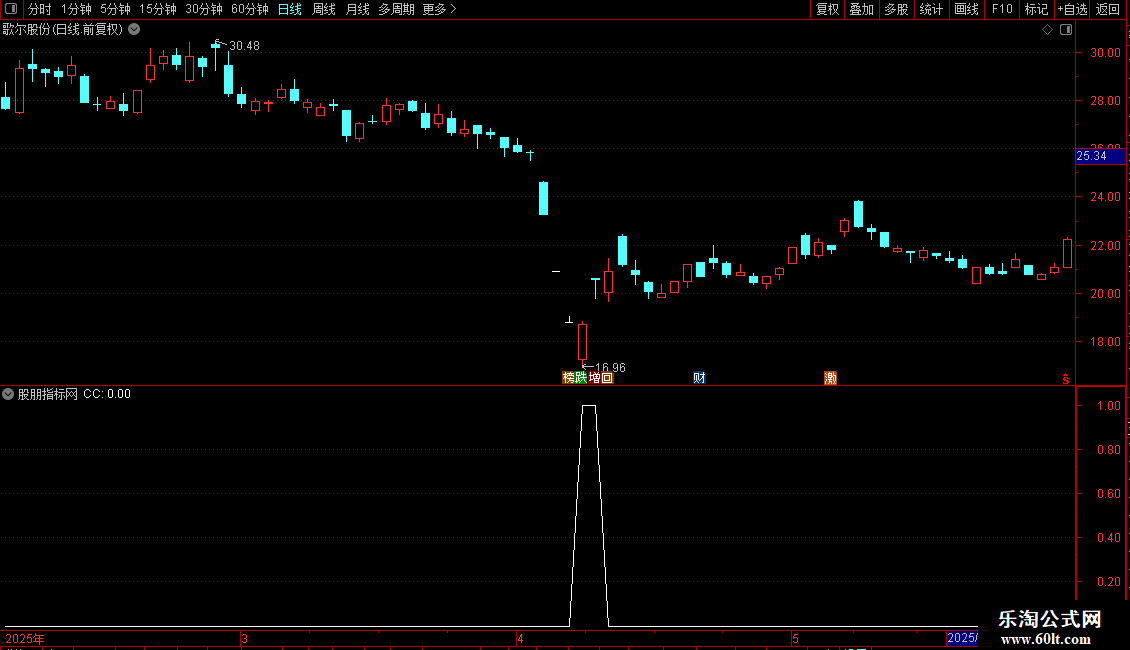The width and height of the screenshot is (1130, 650).
Task: Toggle the right side panel icon
Action: [x=1066, y=30]
